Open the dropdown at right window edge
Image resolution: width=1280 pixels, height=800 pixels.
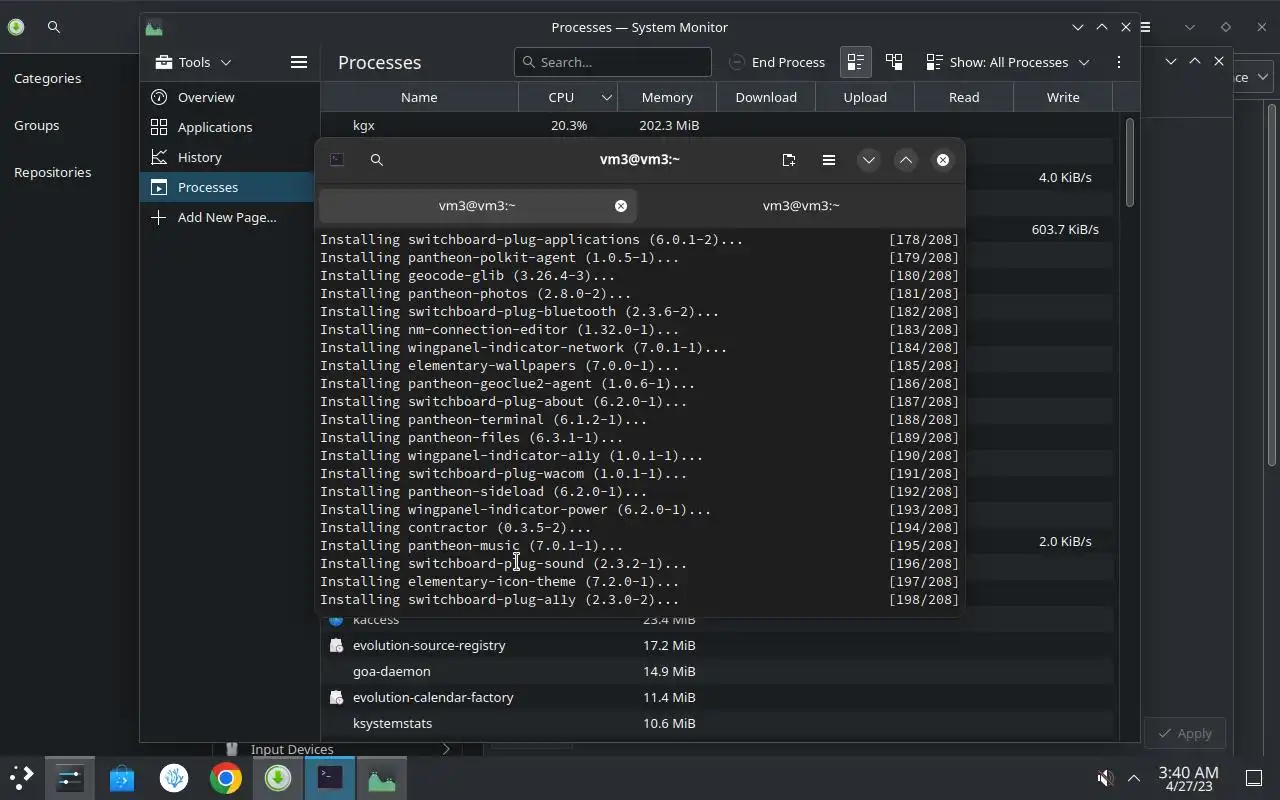pos(1255,77)
